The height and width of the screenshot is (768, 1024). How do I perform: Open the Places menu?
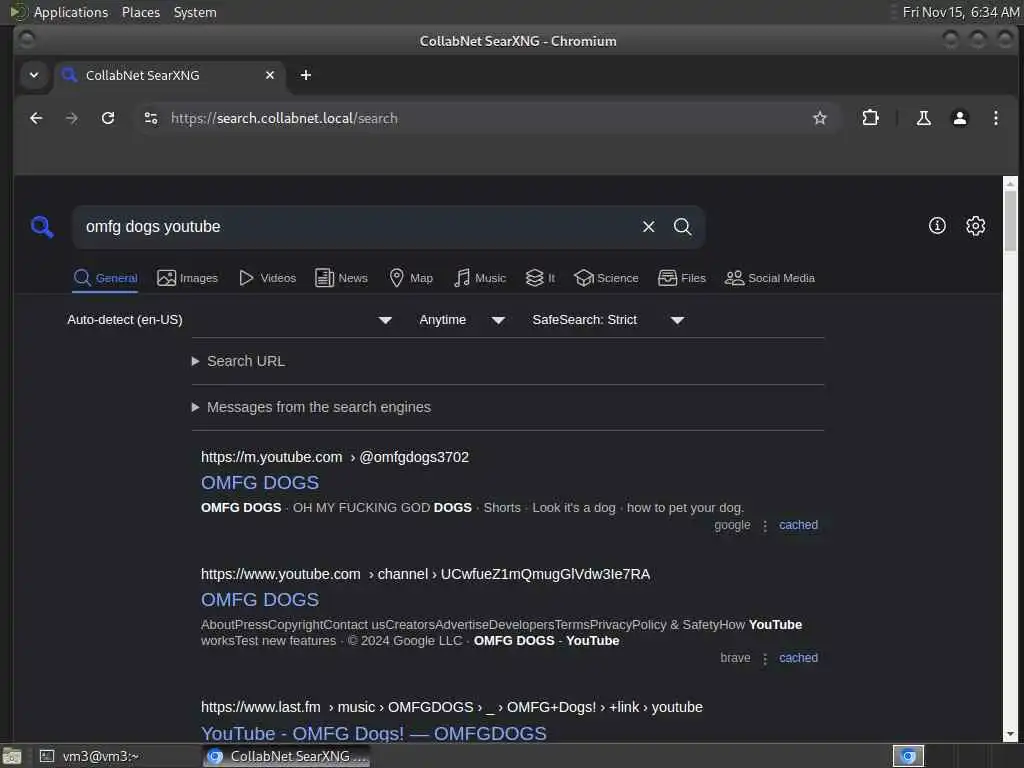pos(140,12)
